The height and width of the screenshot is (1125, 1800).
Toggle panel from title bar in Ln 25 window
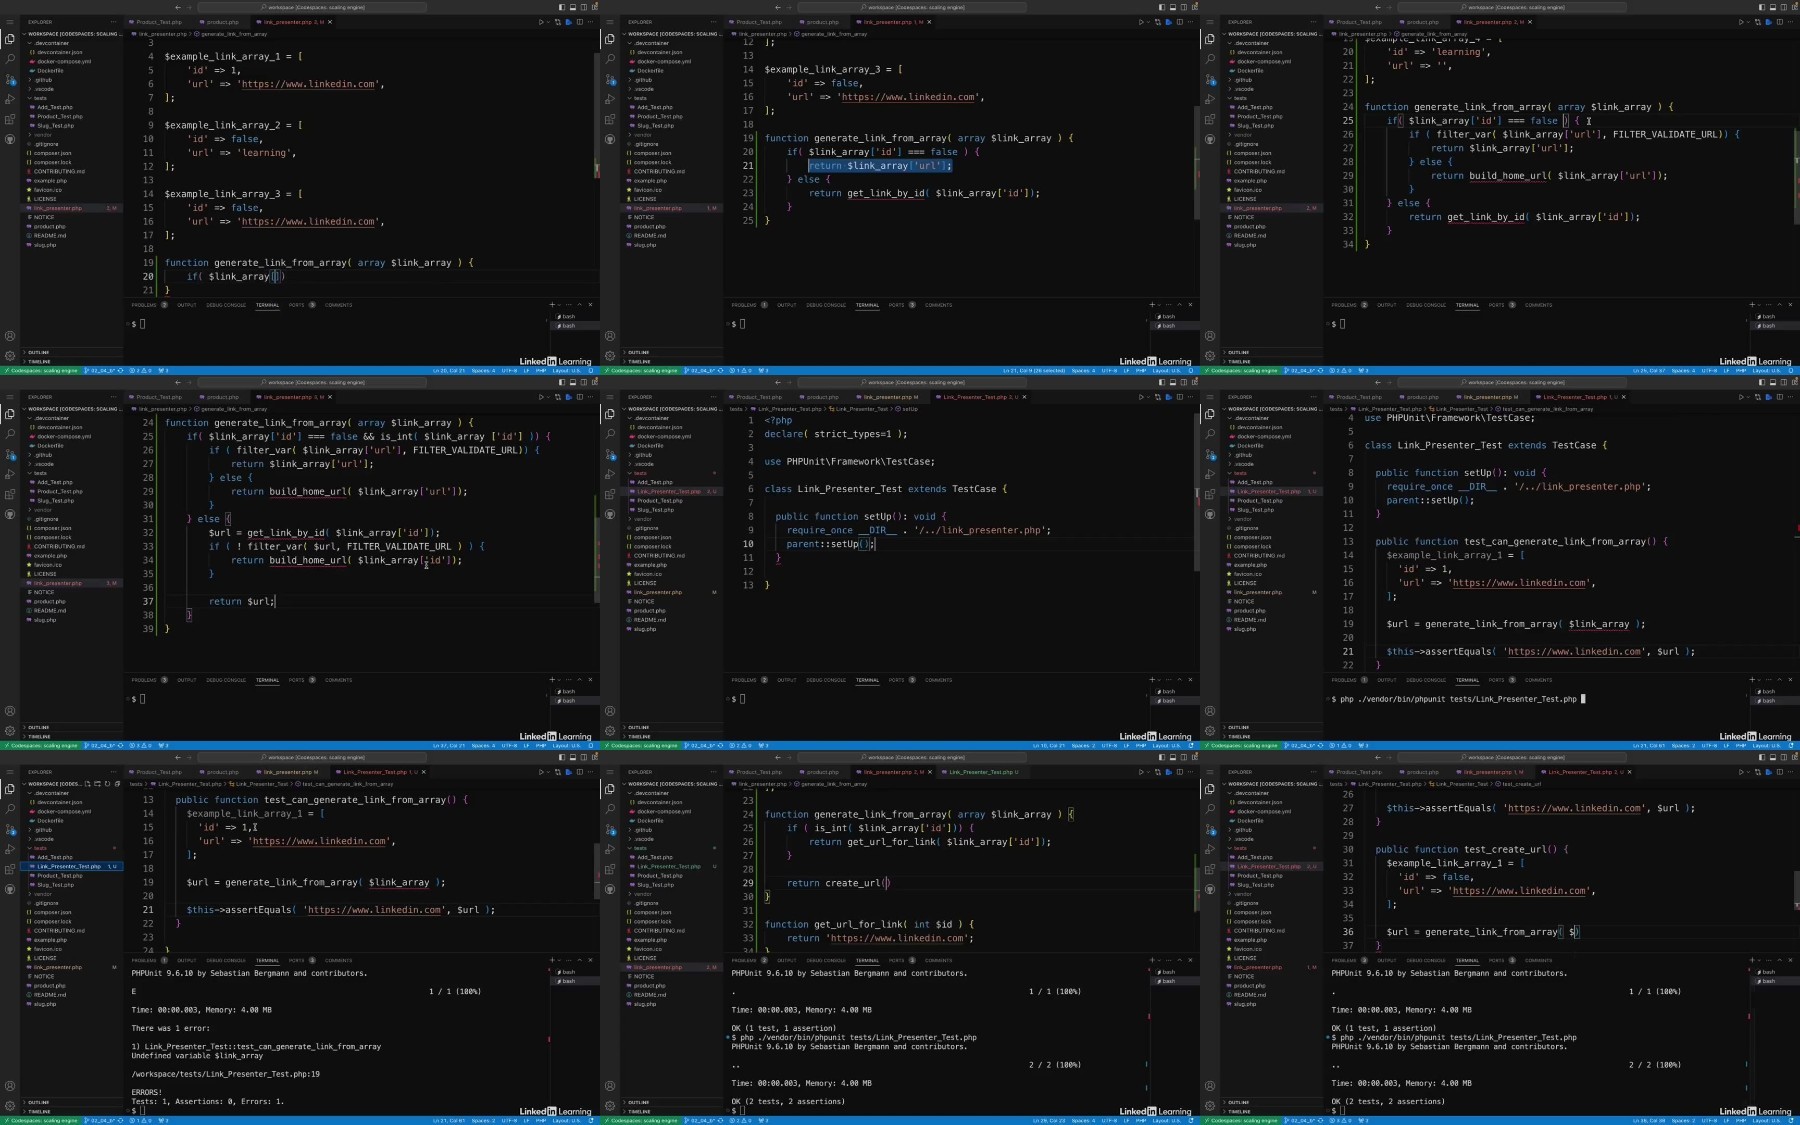pyautogui.click(x=1772, y=7)
